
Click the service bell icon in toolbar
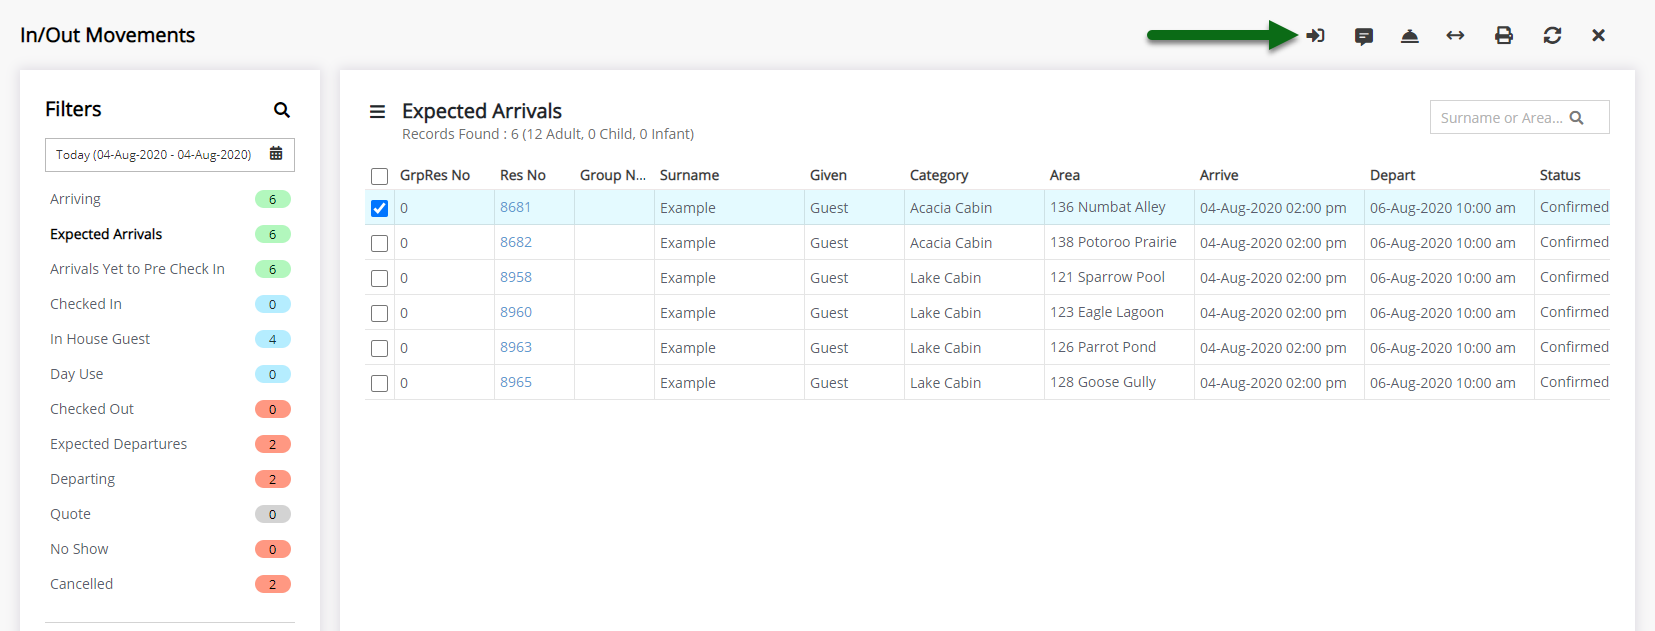pos(1409,36)
